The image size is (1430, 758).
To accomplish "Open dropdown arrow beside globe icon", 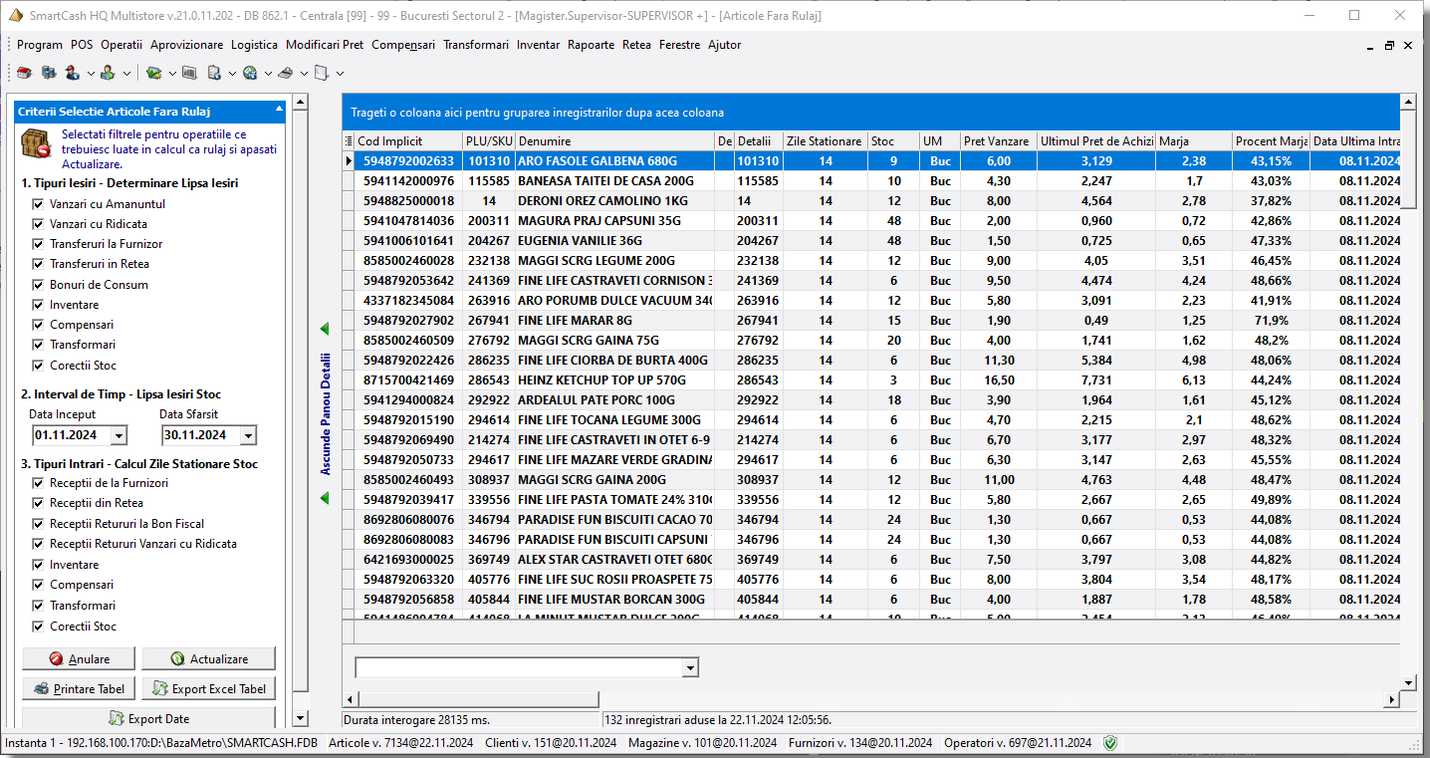I will point(268,73).
